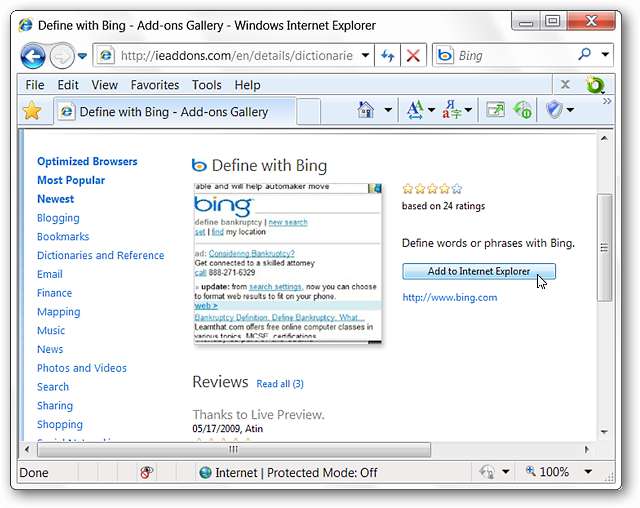Click the Add to Internet Explorer button
The height and width of the screenshot is (508, 640).
(x=478, y=271)
